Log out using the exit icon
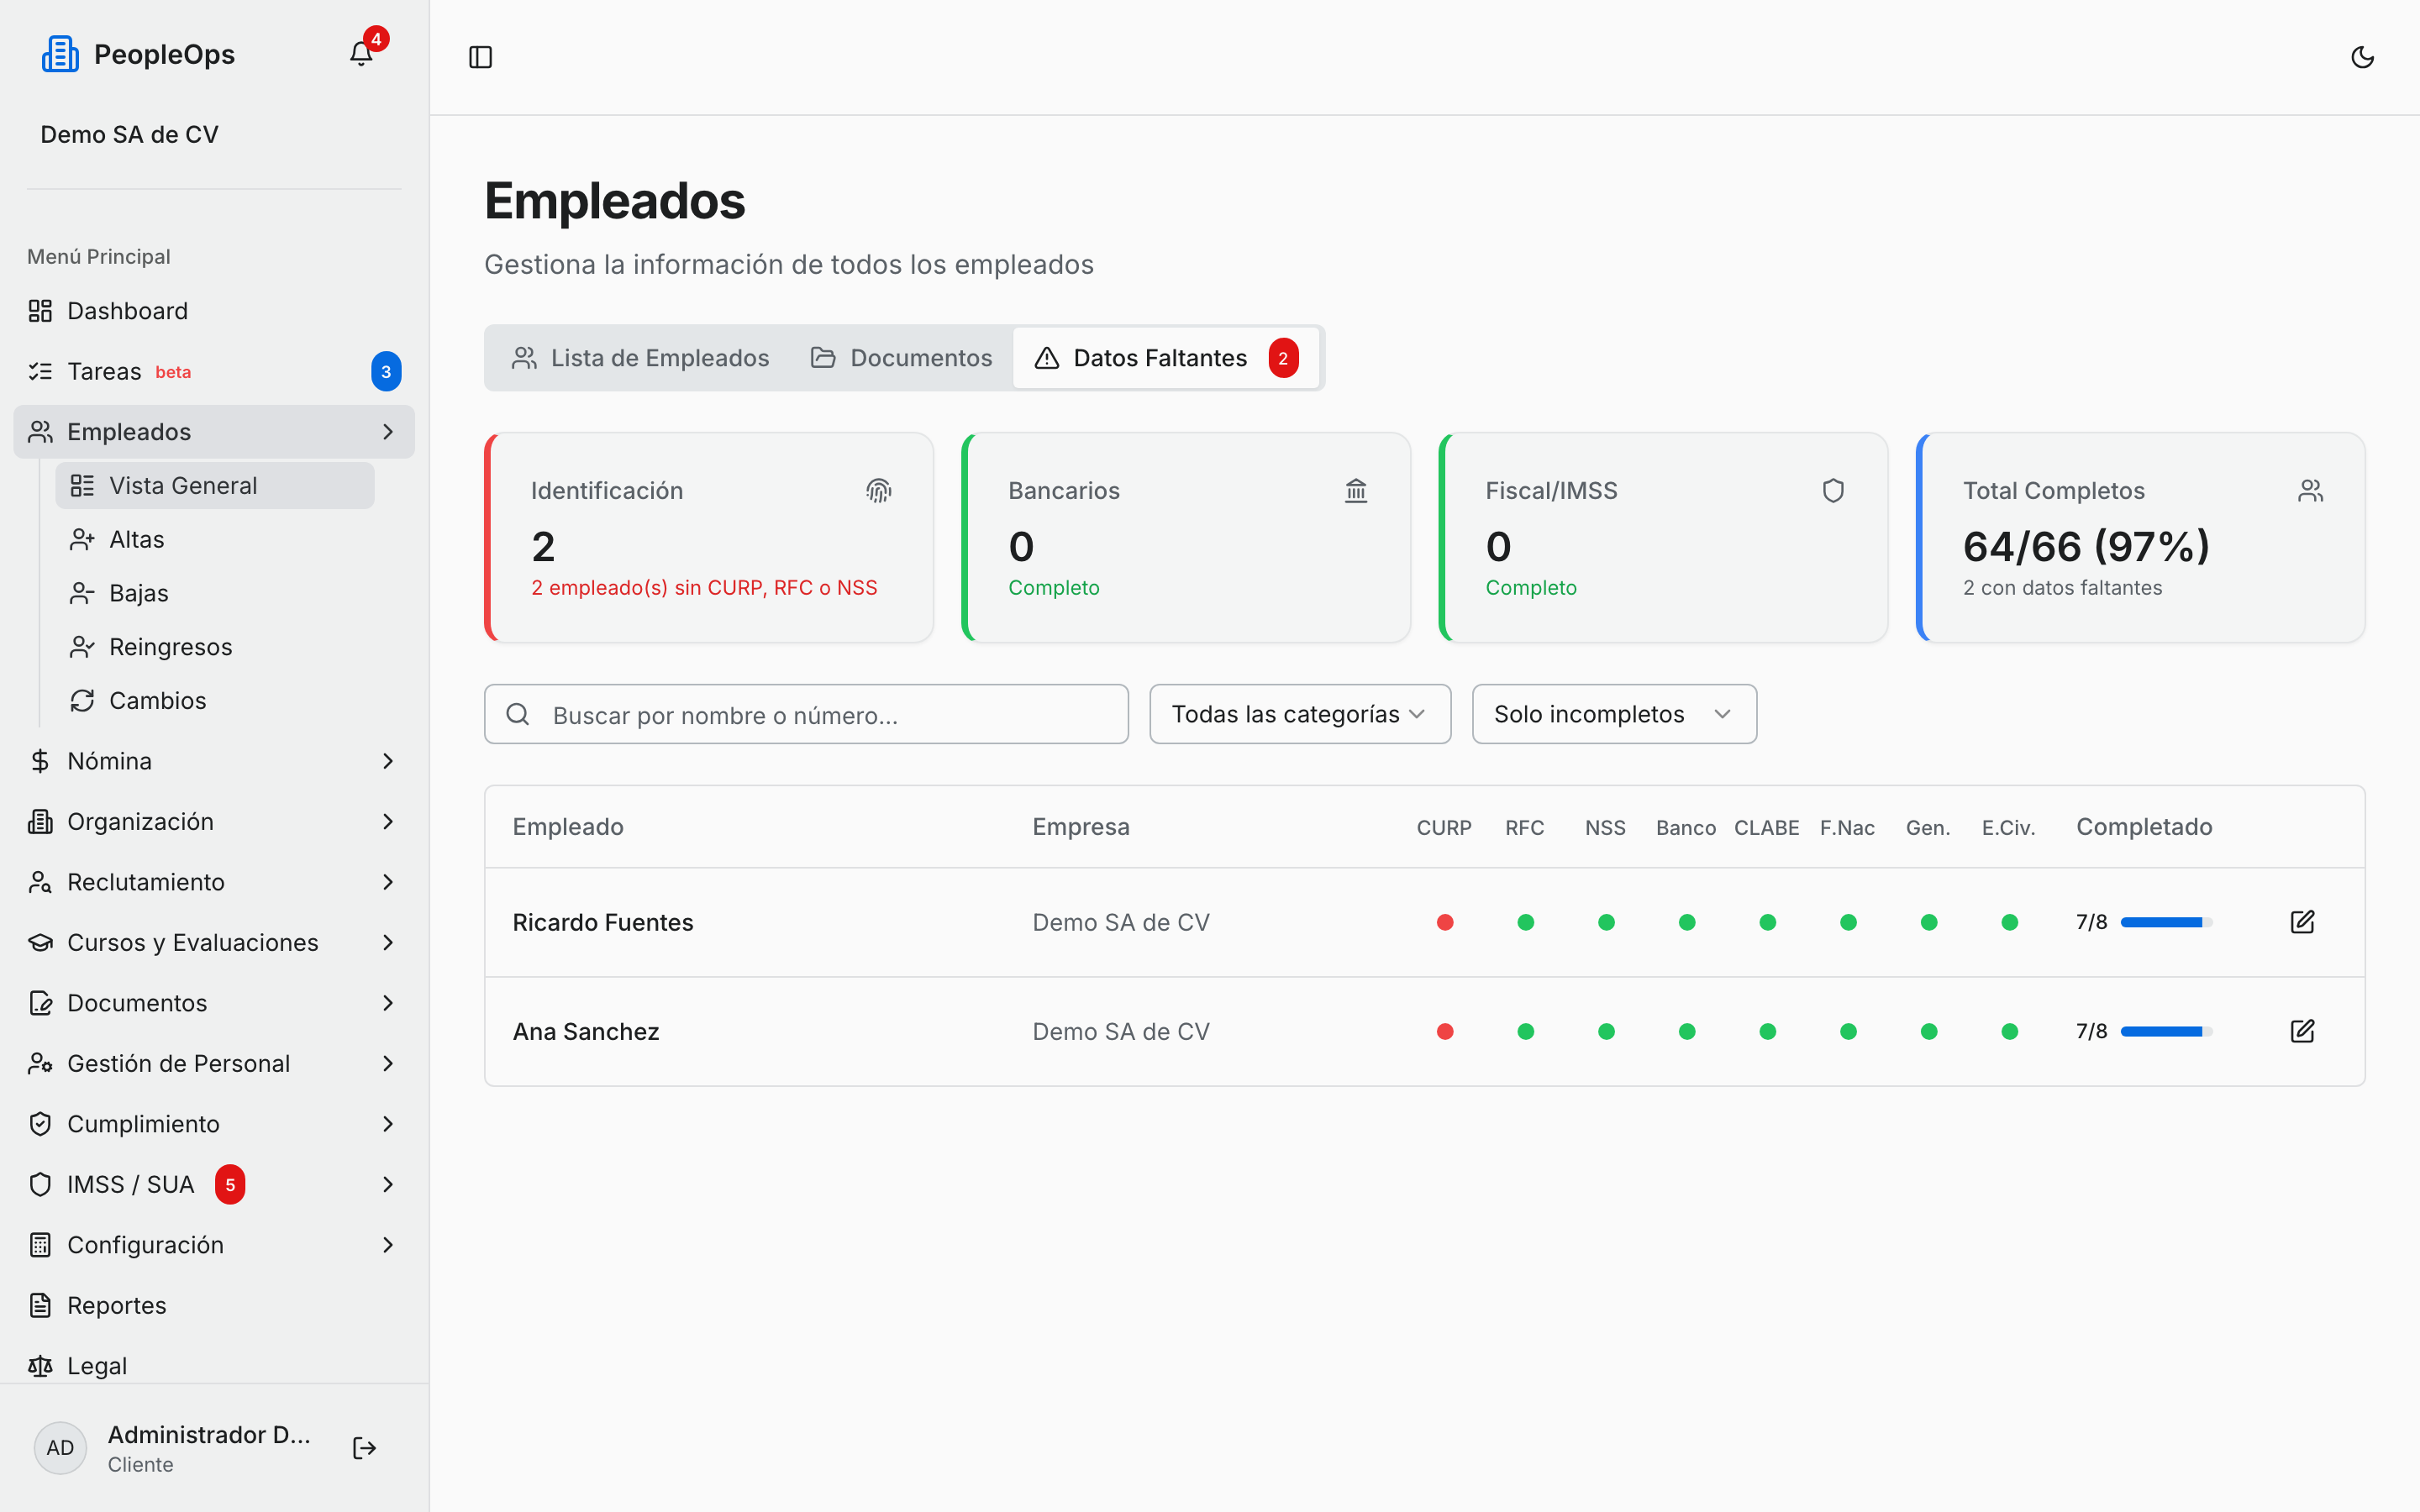2420x1512 pixels. [x=365, y=1447]
